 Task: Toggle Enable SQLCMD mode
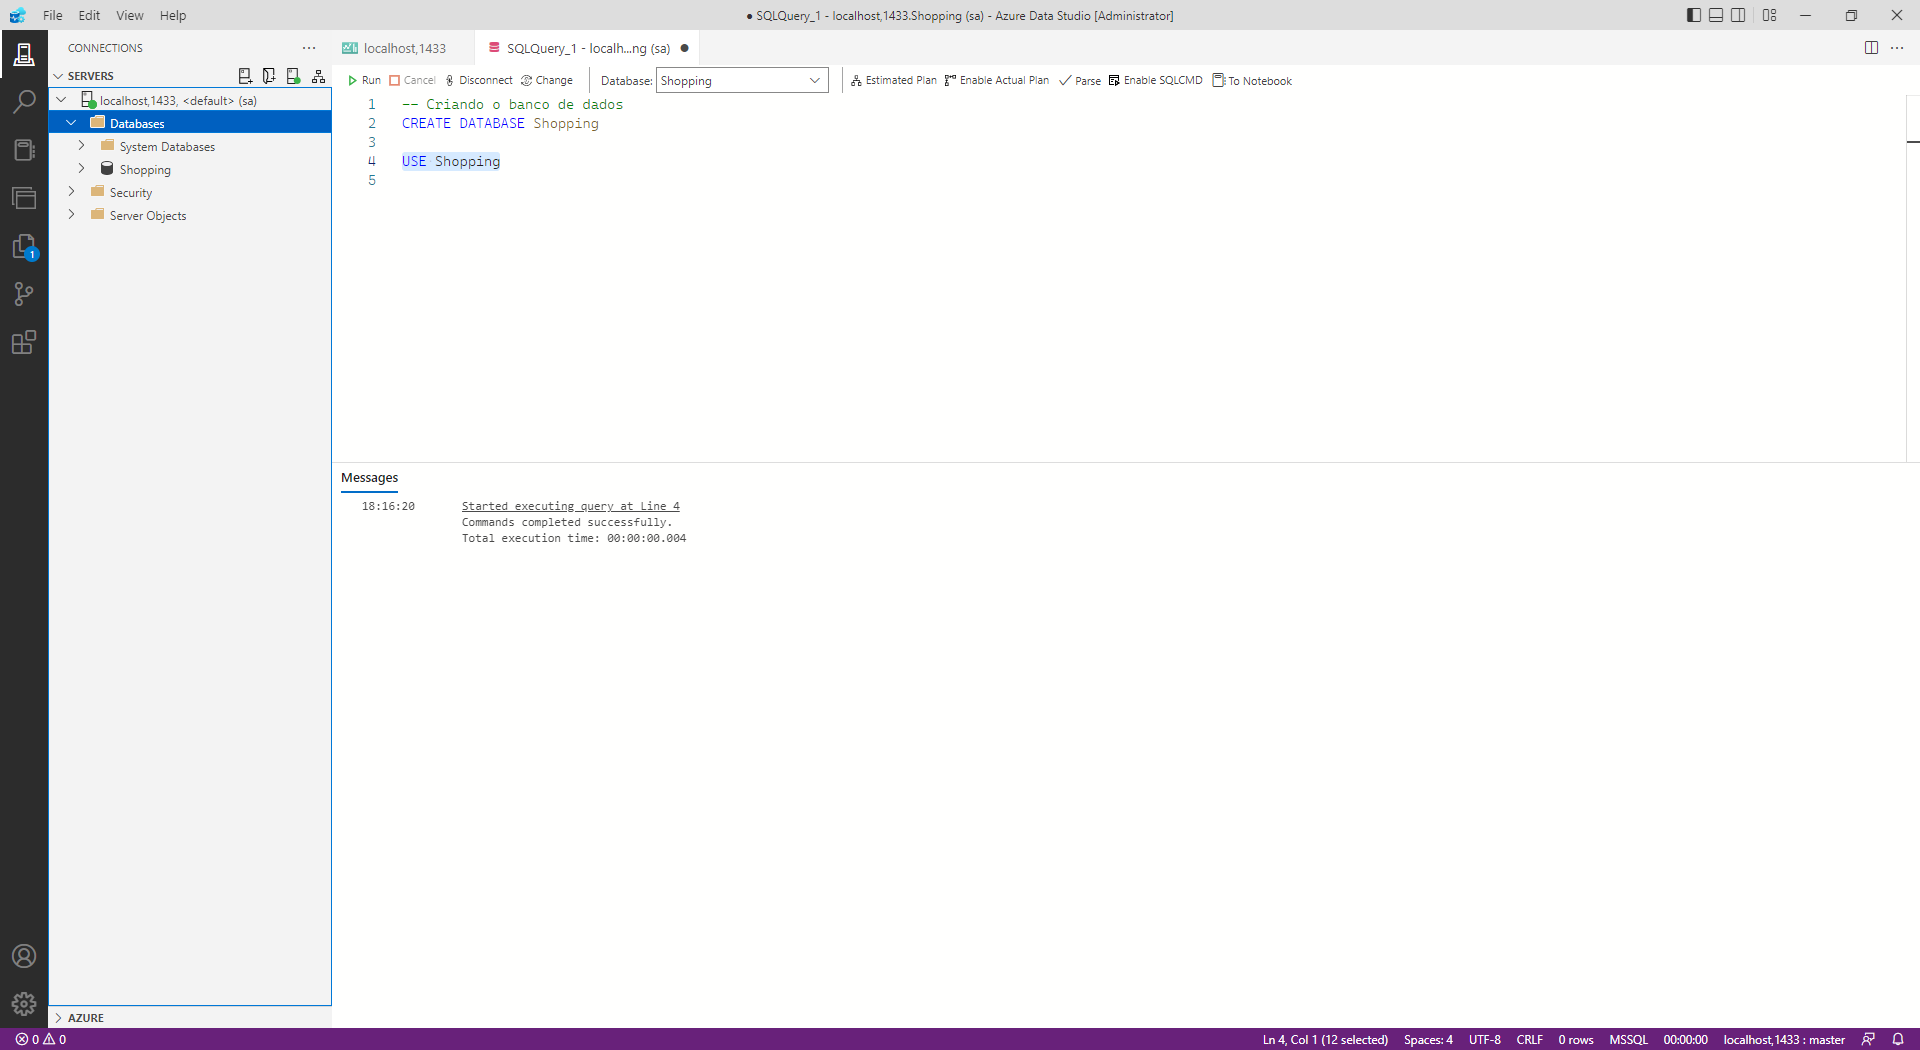click(1155, 81)
